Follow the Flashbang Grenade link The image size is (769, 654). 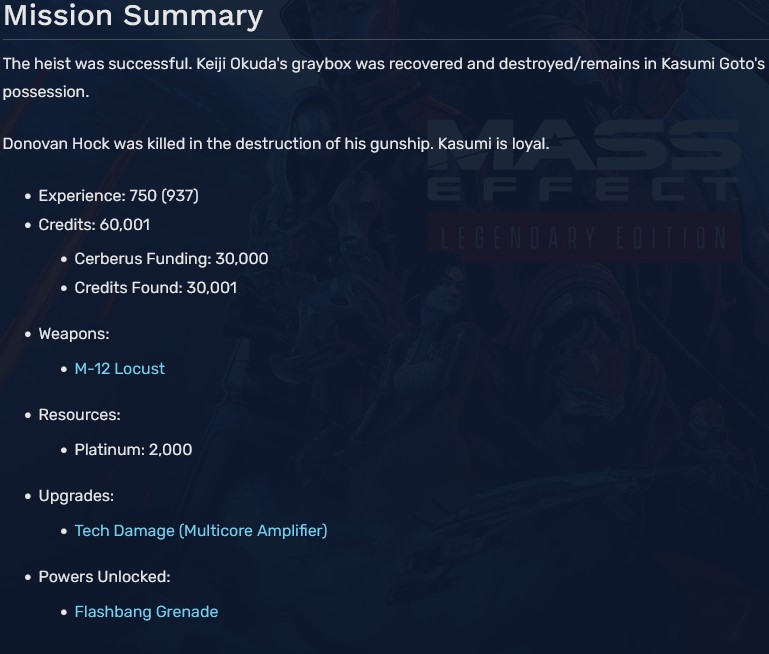(146, 611)
